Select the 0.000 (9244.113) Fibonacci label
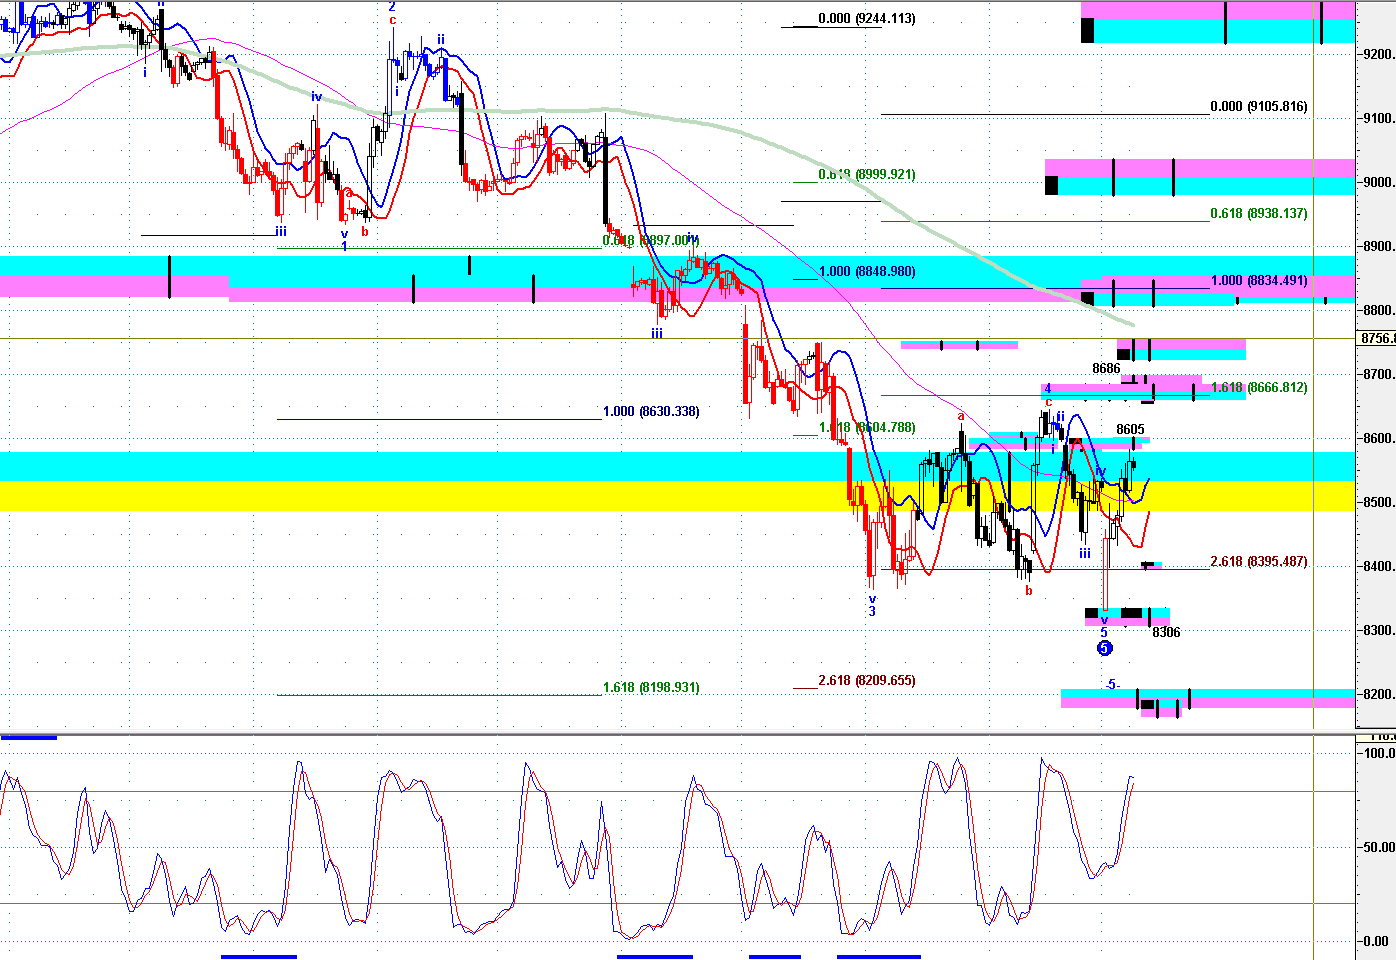The width and height of the screenshot is (1396, 960). 866,19
